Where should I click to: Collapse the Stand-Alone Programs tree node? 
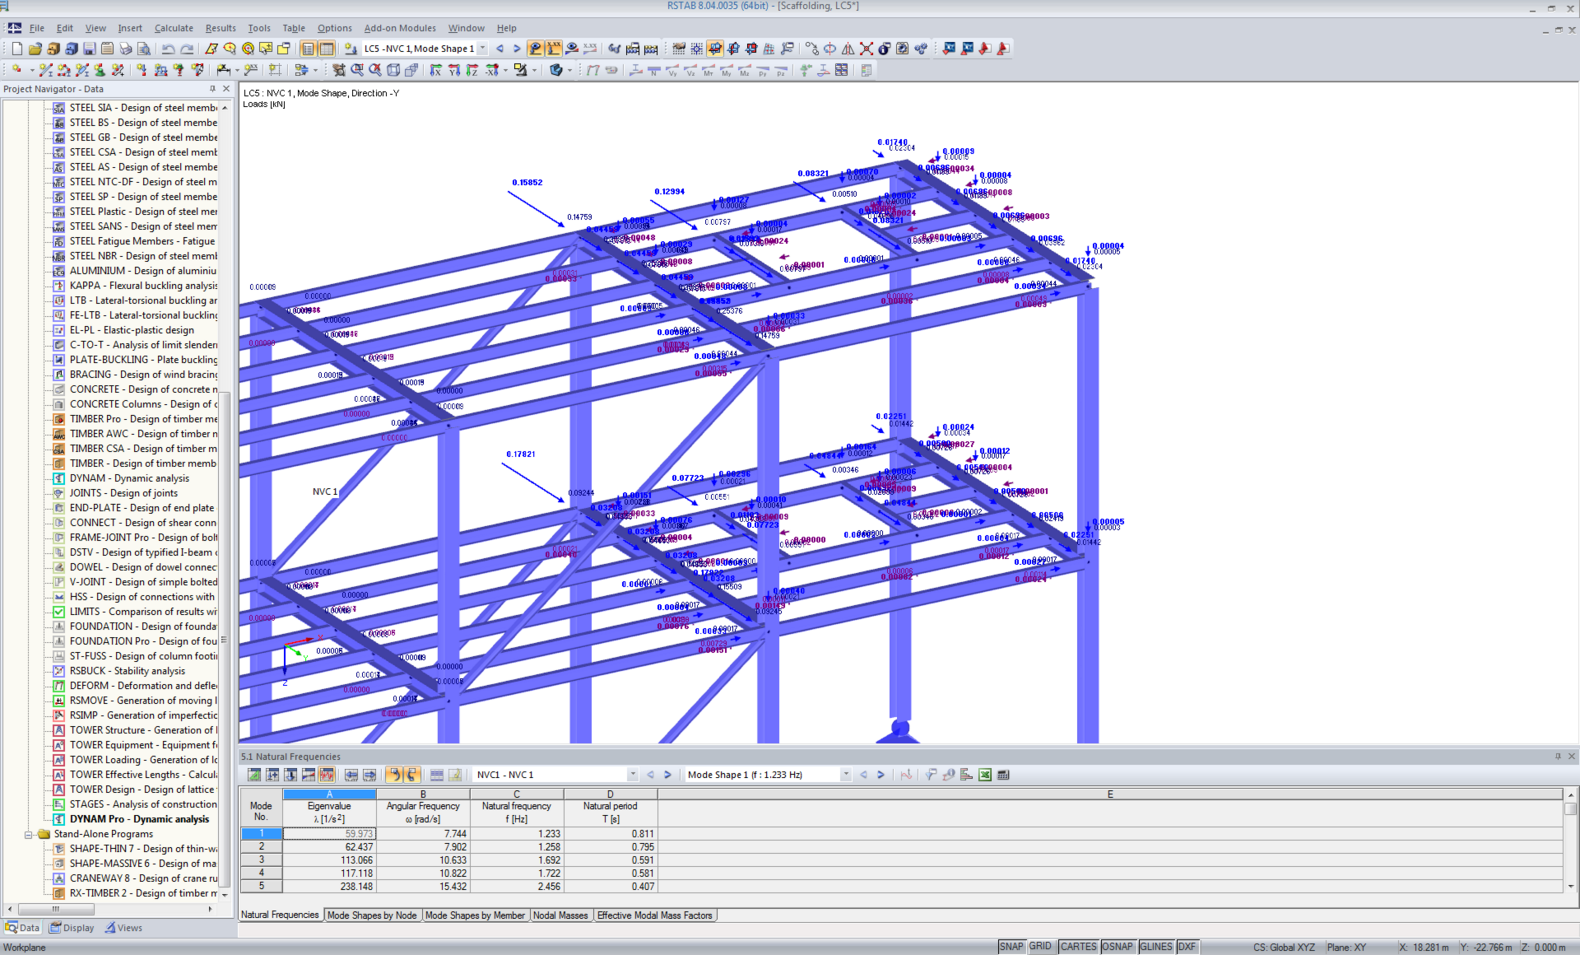[29, 834]
